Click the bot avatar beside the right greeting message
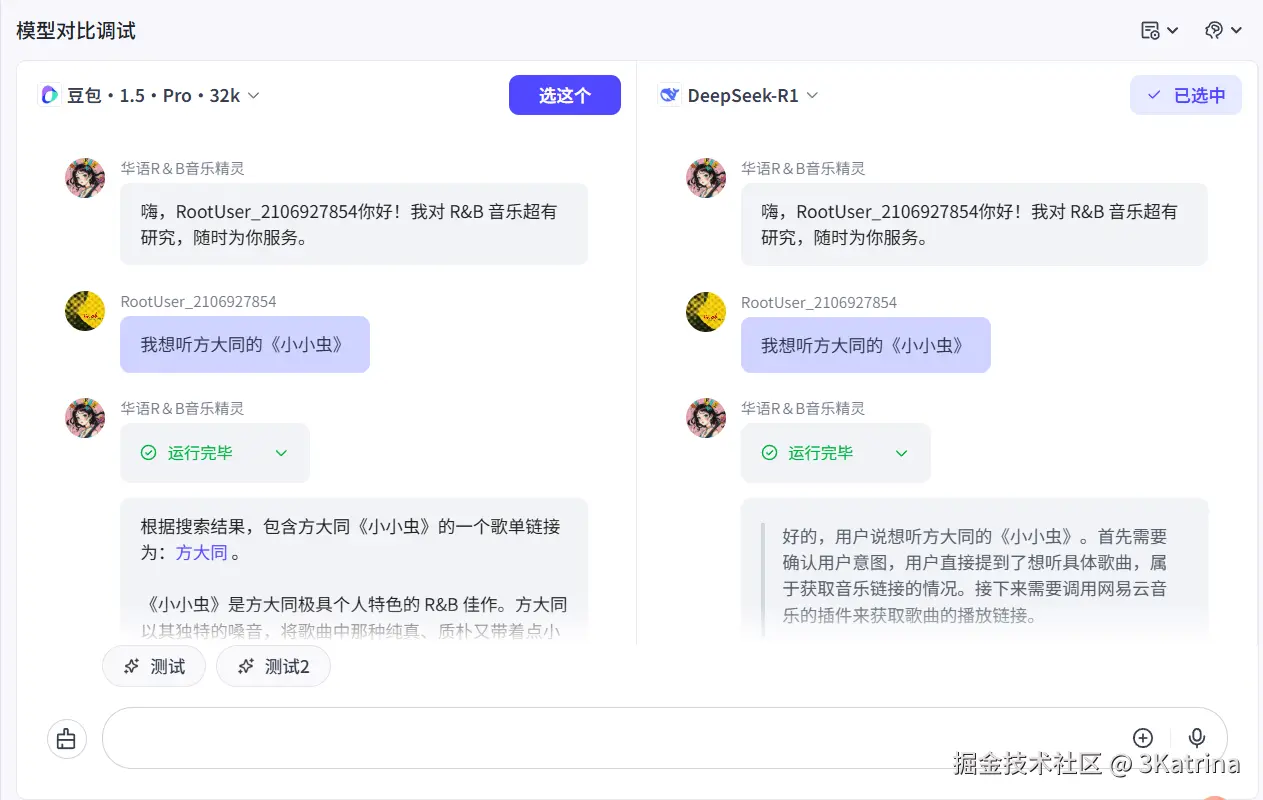The image size is (1263, 800). coord(706,177)
